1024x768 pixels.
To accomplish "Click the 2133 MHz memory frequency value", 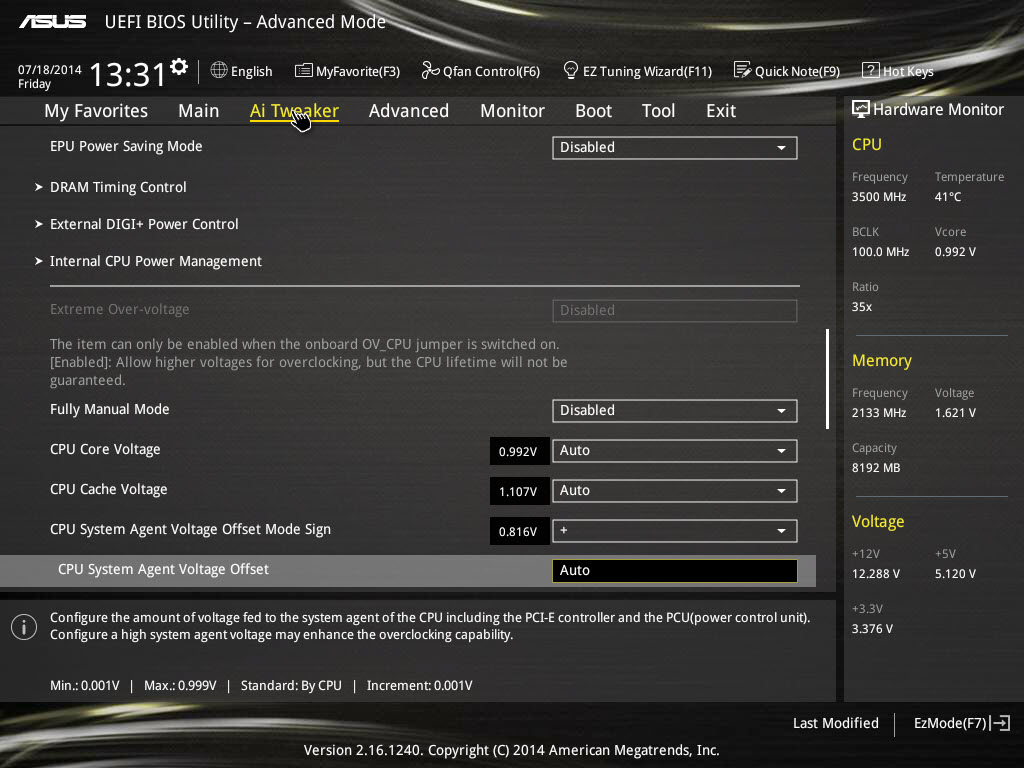I will (x=879, y=413).
